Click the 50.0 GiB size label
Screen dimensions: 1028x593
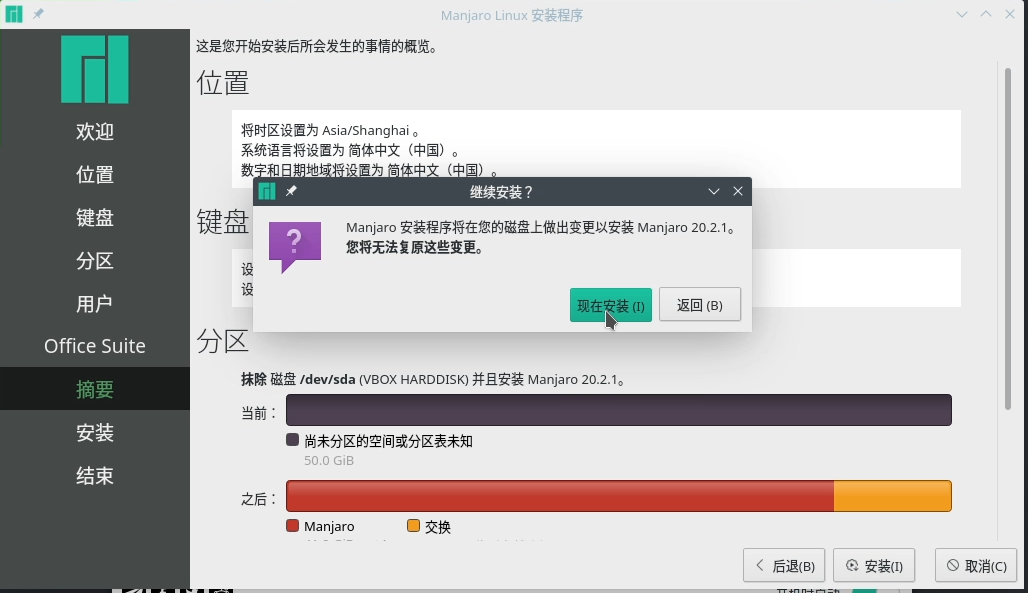coord(328,460)
